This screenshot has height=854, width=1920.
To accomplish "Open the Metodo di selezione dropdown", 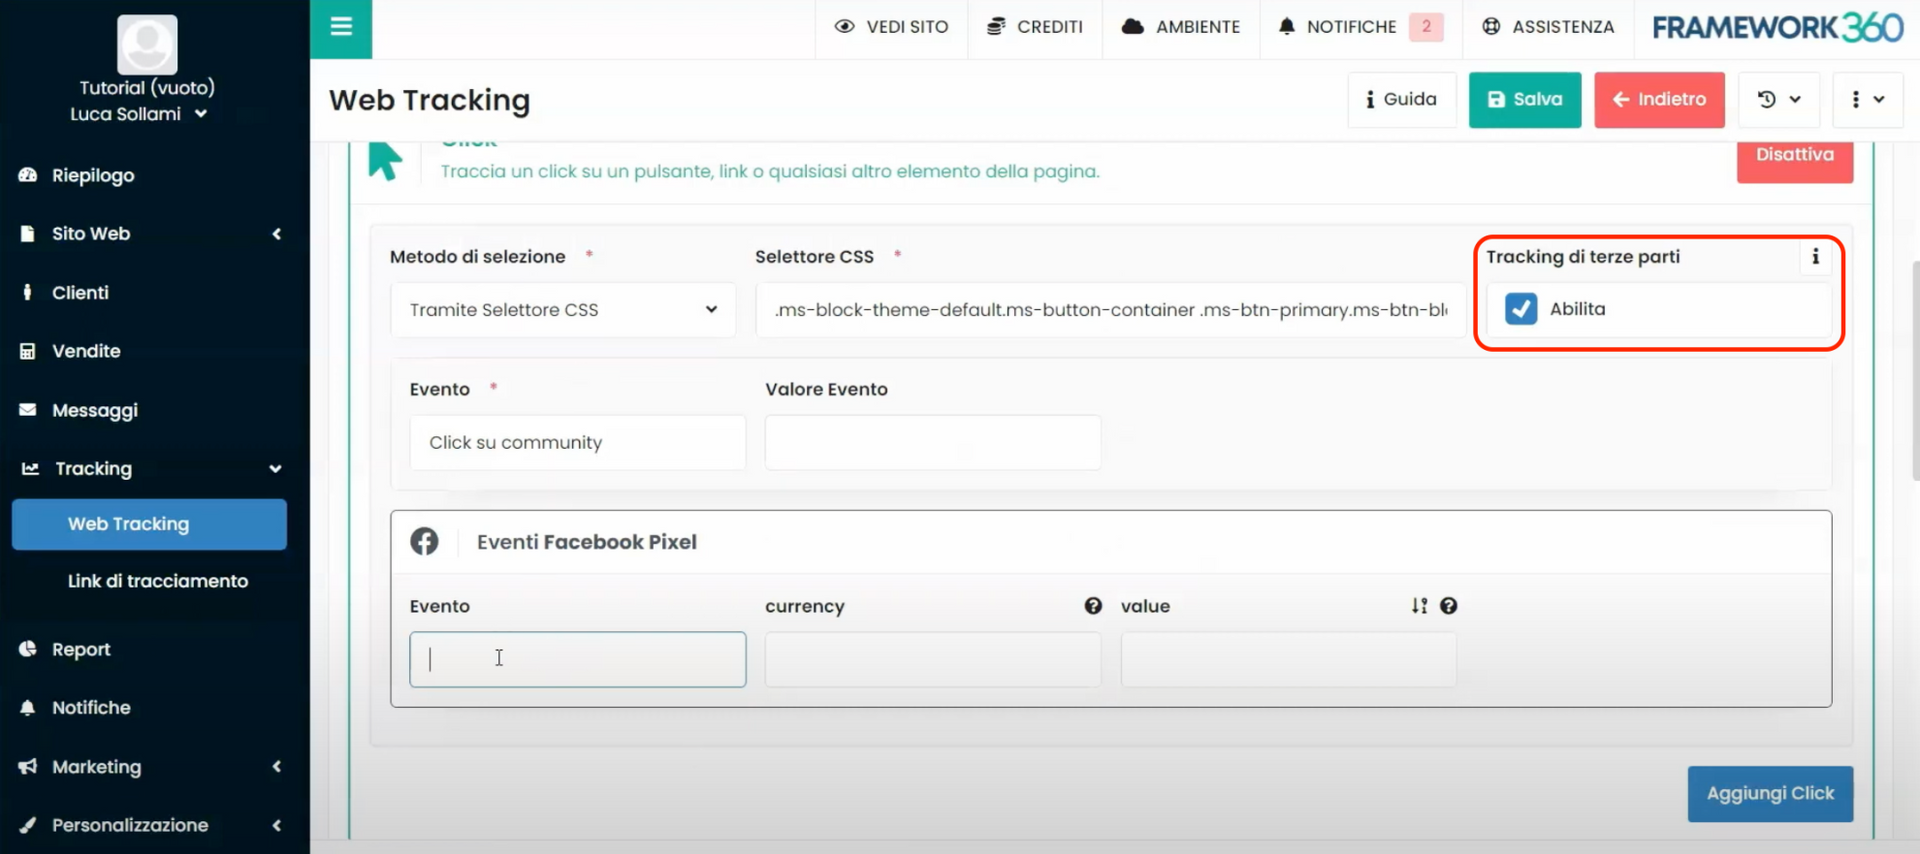I will coord(563,310).
